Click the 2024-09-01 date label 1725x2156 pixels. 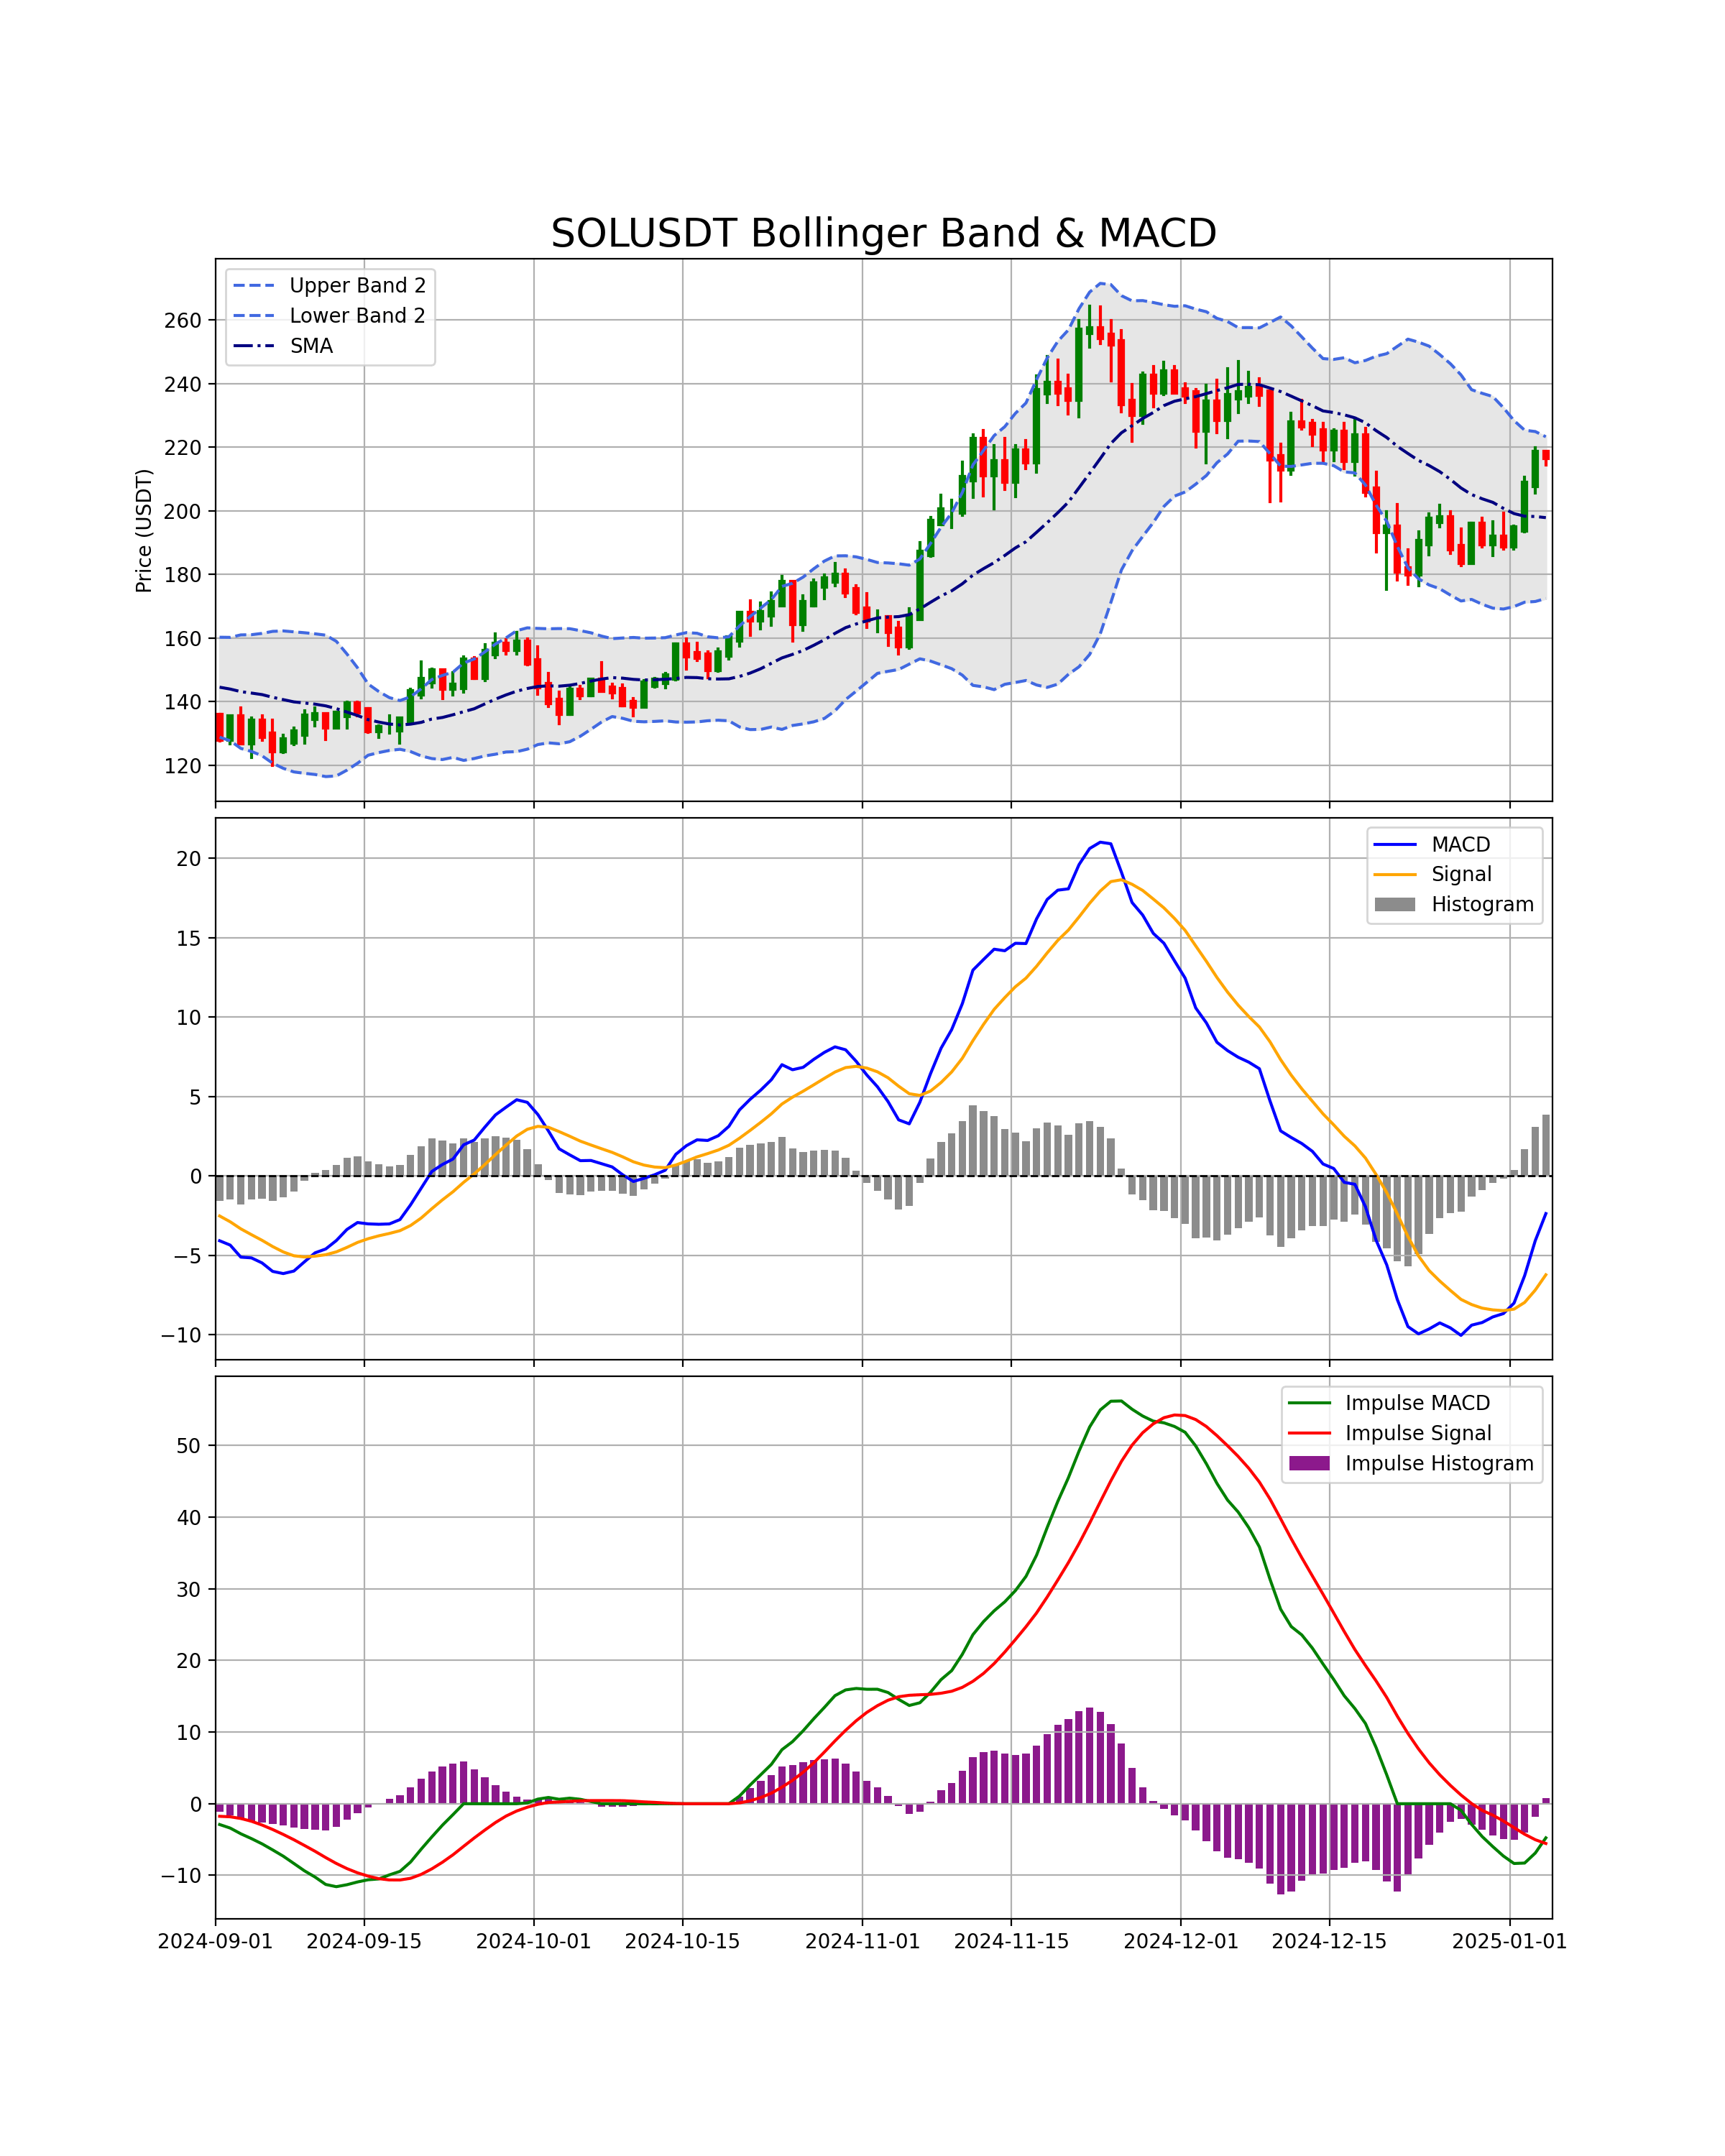pyautogui.click(x=215, y=1941)
